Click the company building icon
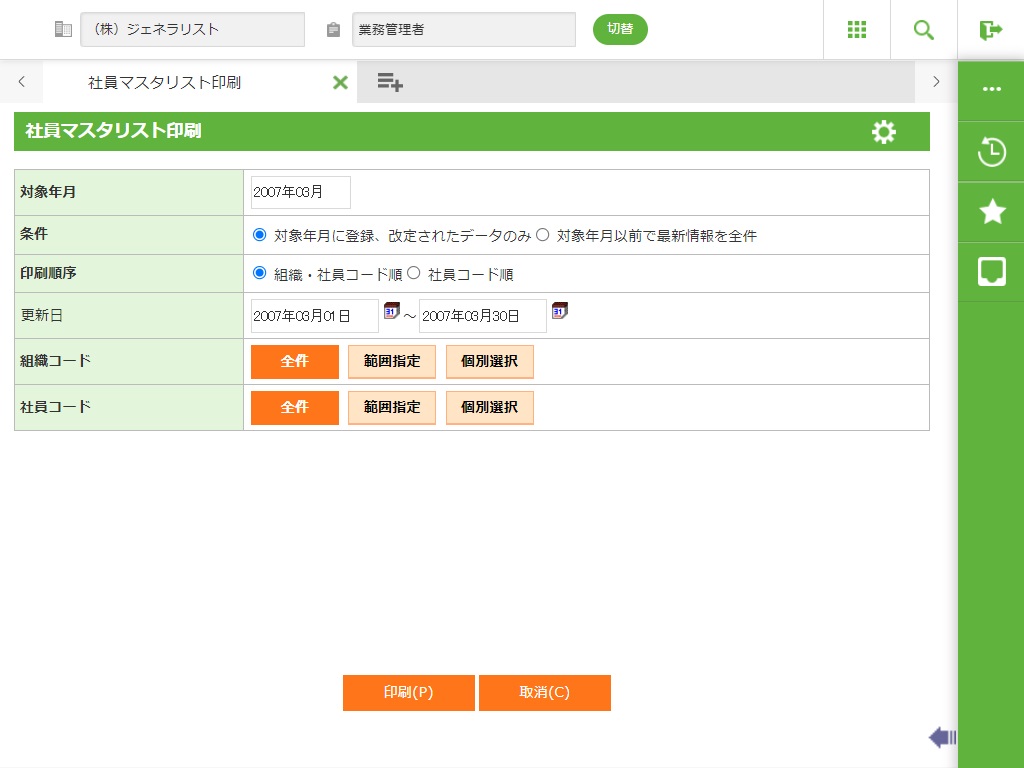The image size is (1024, 768). [x=63, y=29]
